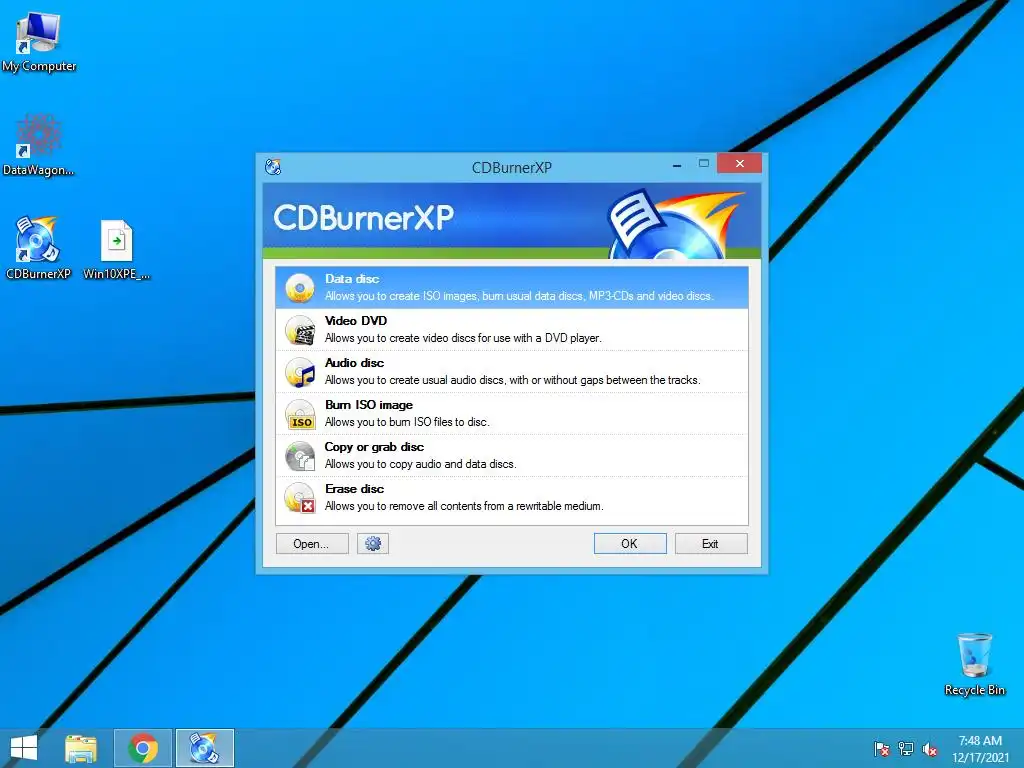Viewport: 1024px width, 768px height.
Task: Click 'Allows you to copy audio and data discs.'
Action: tap(421, 464)
